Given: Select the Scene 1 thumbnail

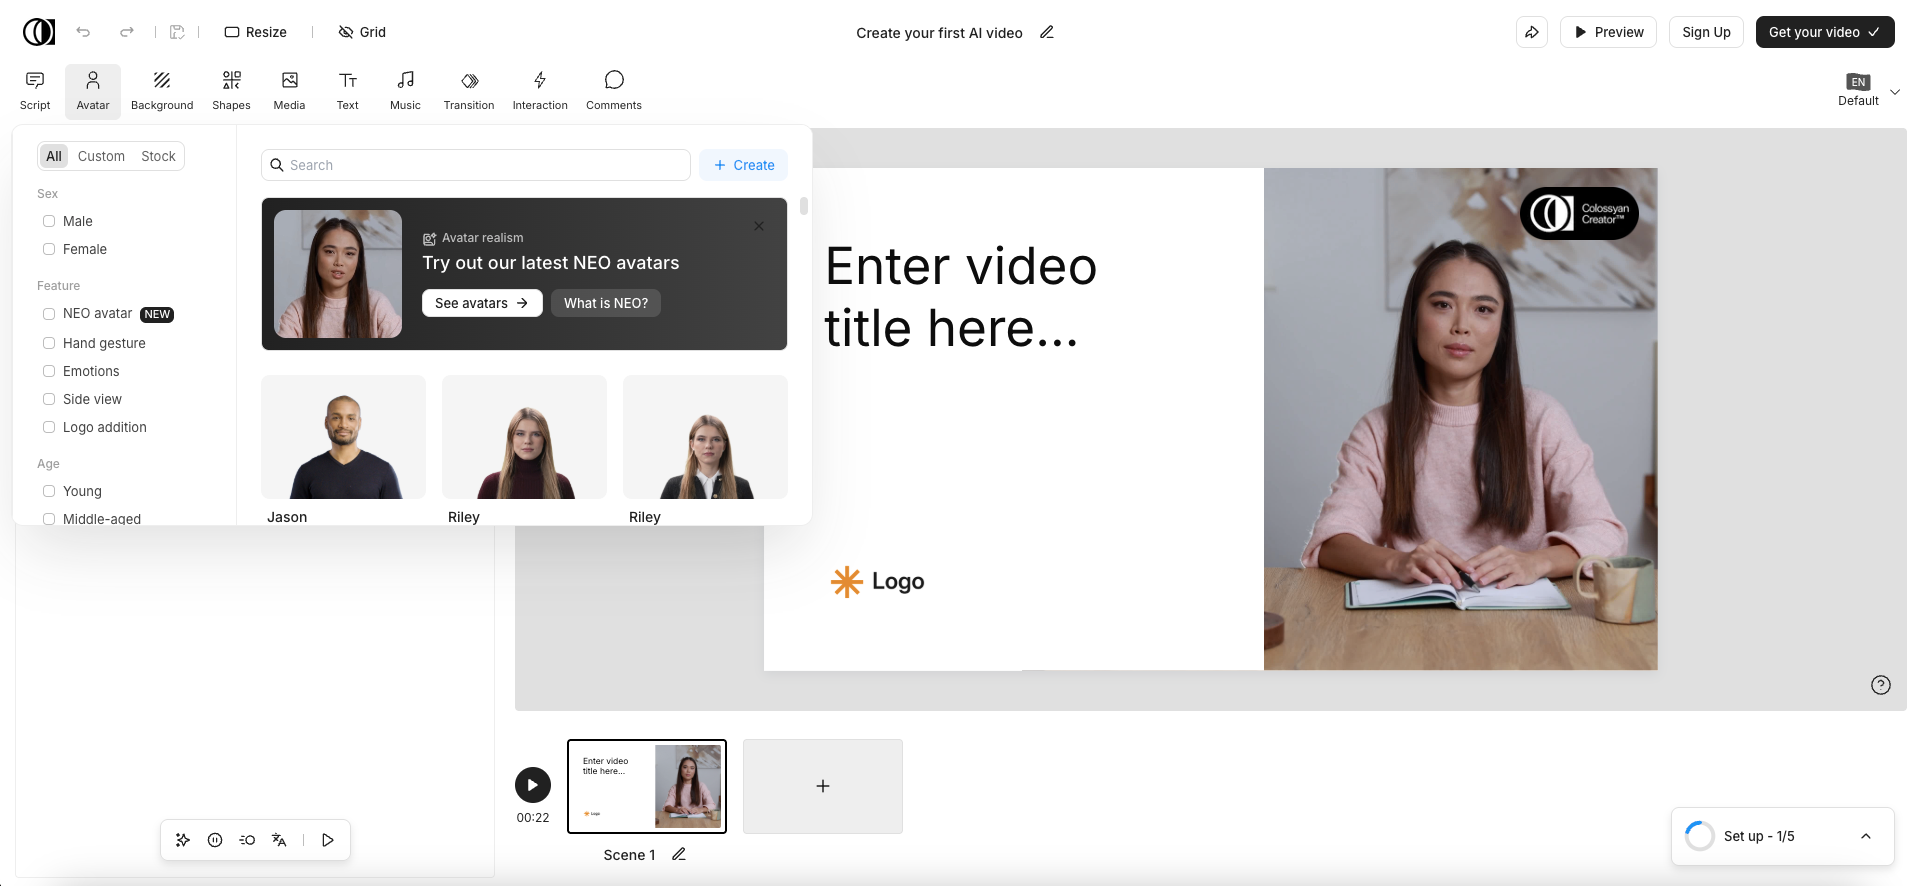Looking at the screenshot, I should (647, 786).
